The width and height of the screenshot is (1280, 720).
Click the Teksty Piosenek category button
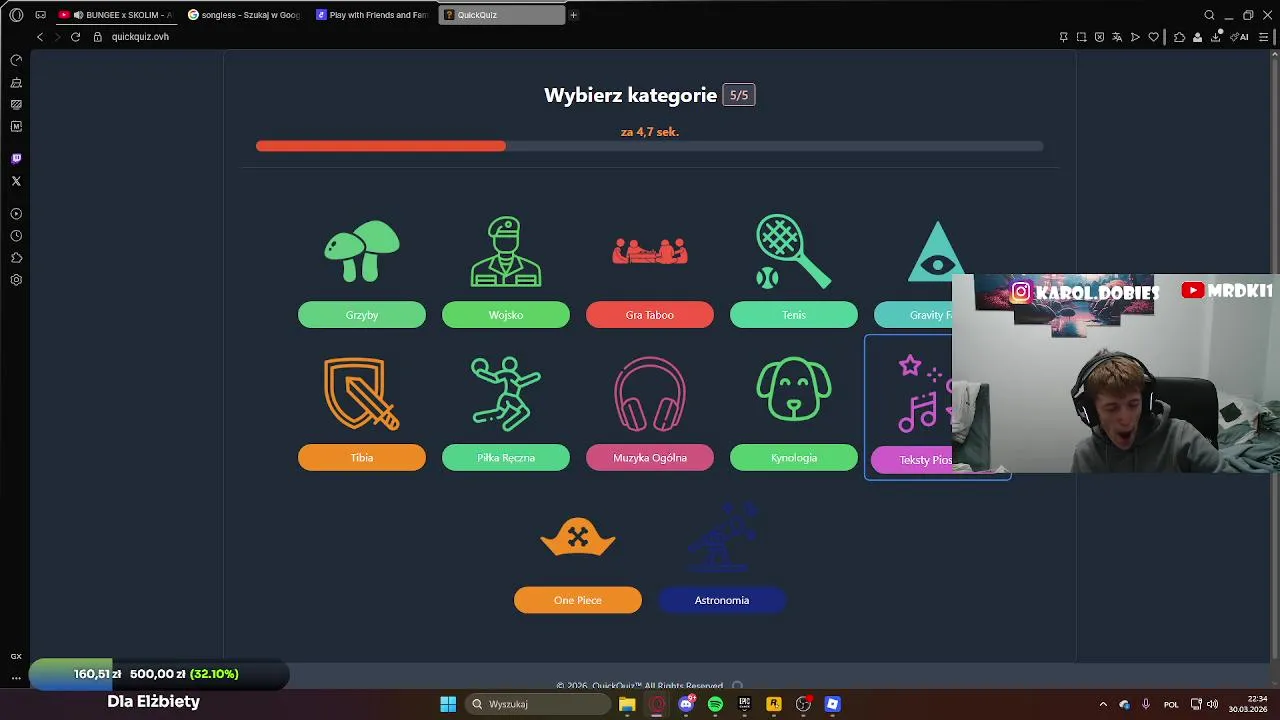[x=912, y=460]
